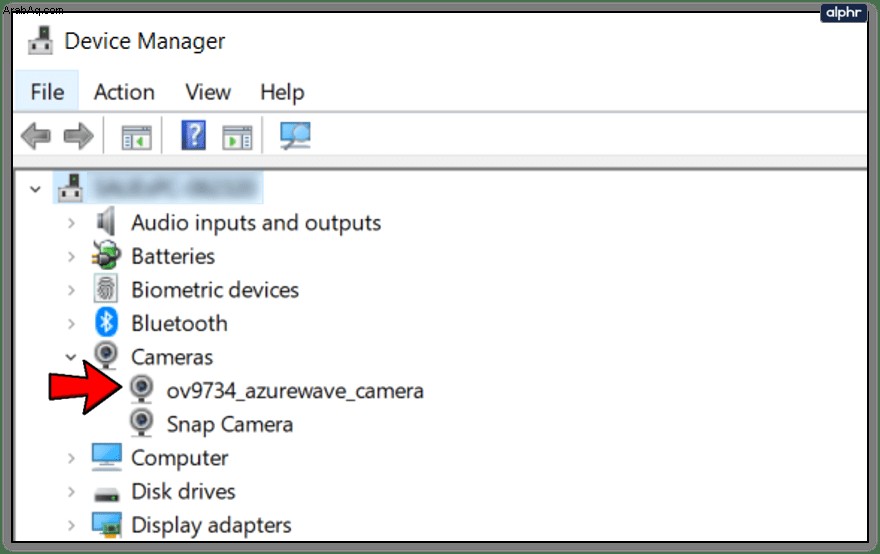This screenshot has height=554, width=880.
Task: Click the Forward arrow toolbar icon
Action: pyautogui.click(x=78, y=136)
